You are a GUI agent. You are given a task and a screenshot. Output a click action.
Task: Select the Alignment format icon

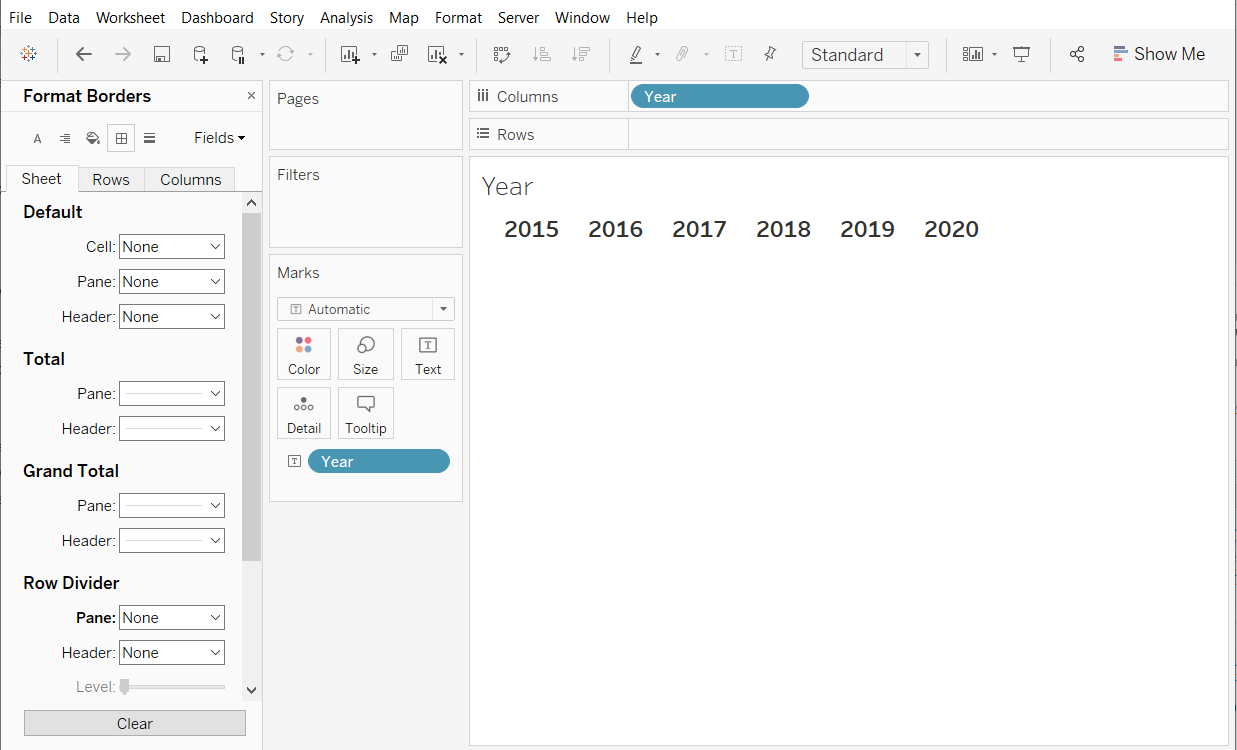[65, 138]
